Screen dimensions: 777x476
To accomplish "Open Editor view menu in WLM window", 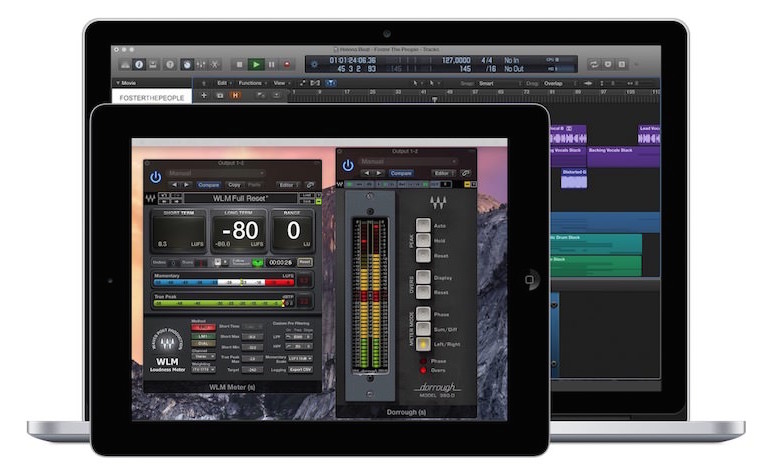I will 287,185.
